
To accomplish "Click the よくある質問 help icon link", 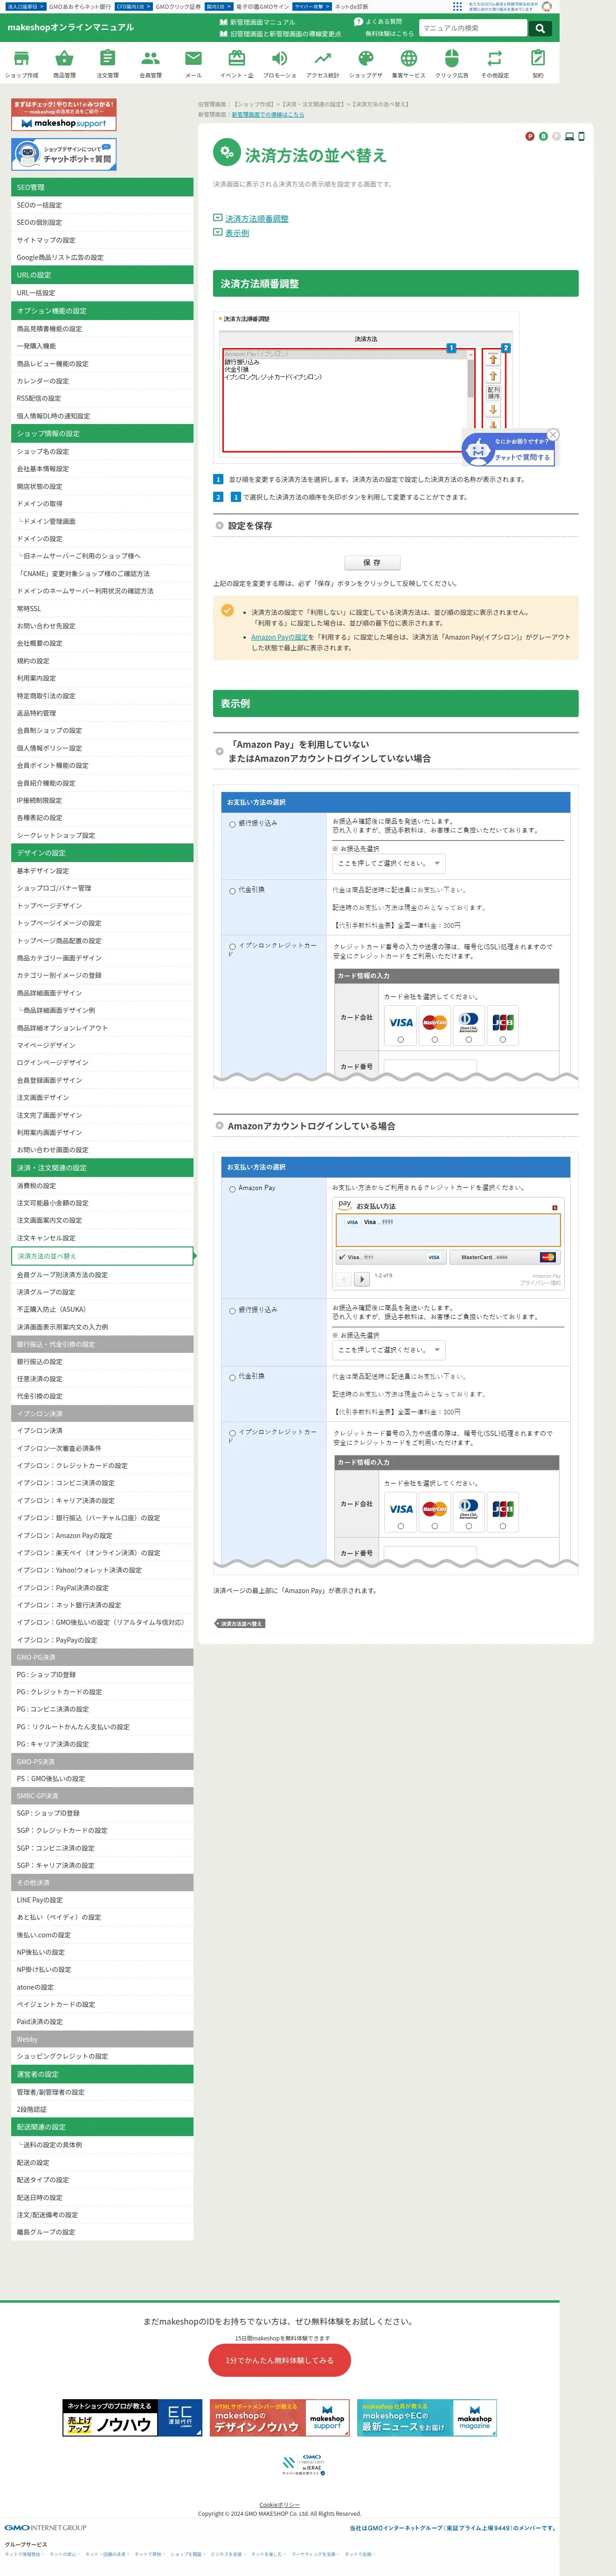I will coord(378,21).
